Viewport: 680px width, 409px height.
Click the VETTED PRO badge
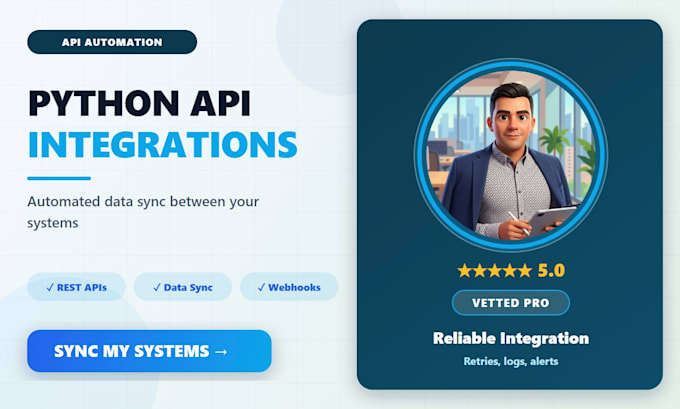point(510,302)
